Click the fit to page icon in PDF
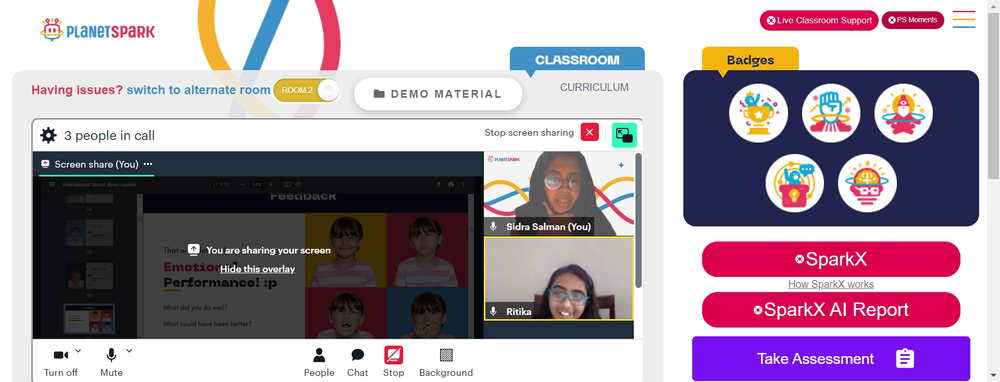Viewport: 1000px width, 382px height. click(287, 184)
